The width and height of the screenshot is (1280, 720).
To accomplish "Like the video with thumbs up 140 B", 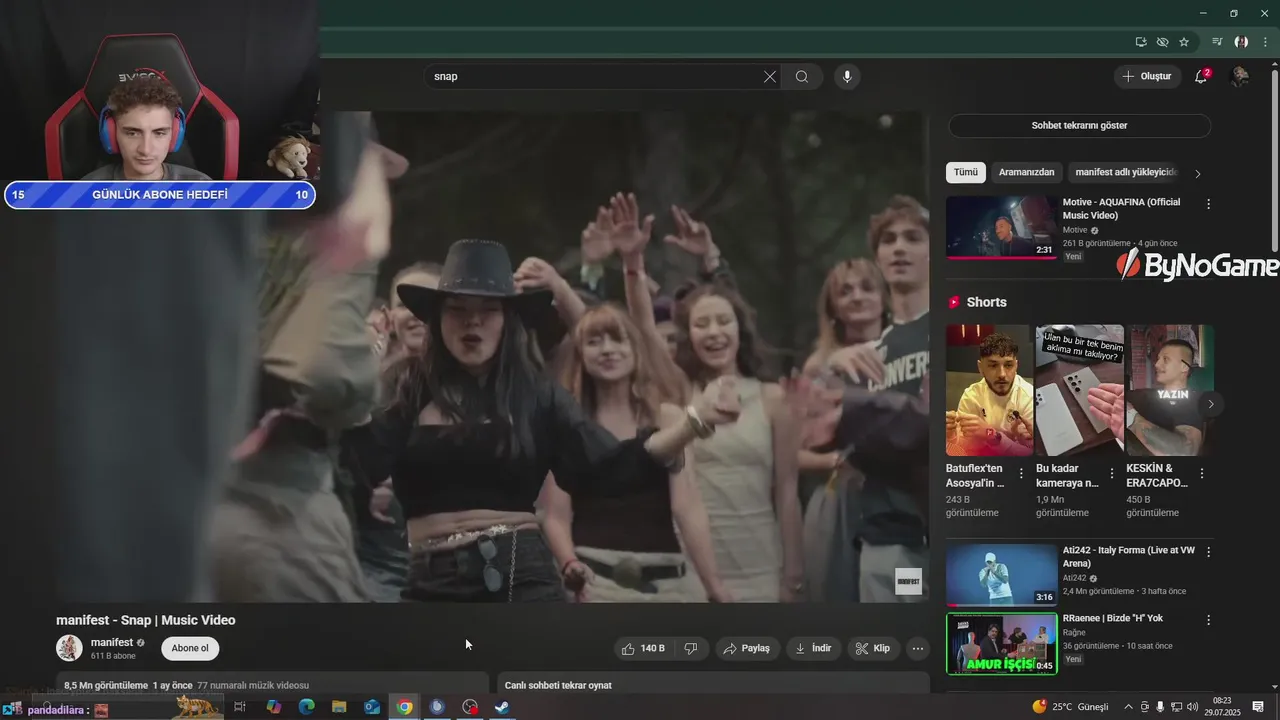I will tap(643, 649).
